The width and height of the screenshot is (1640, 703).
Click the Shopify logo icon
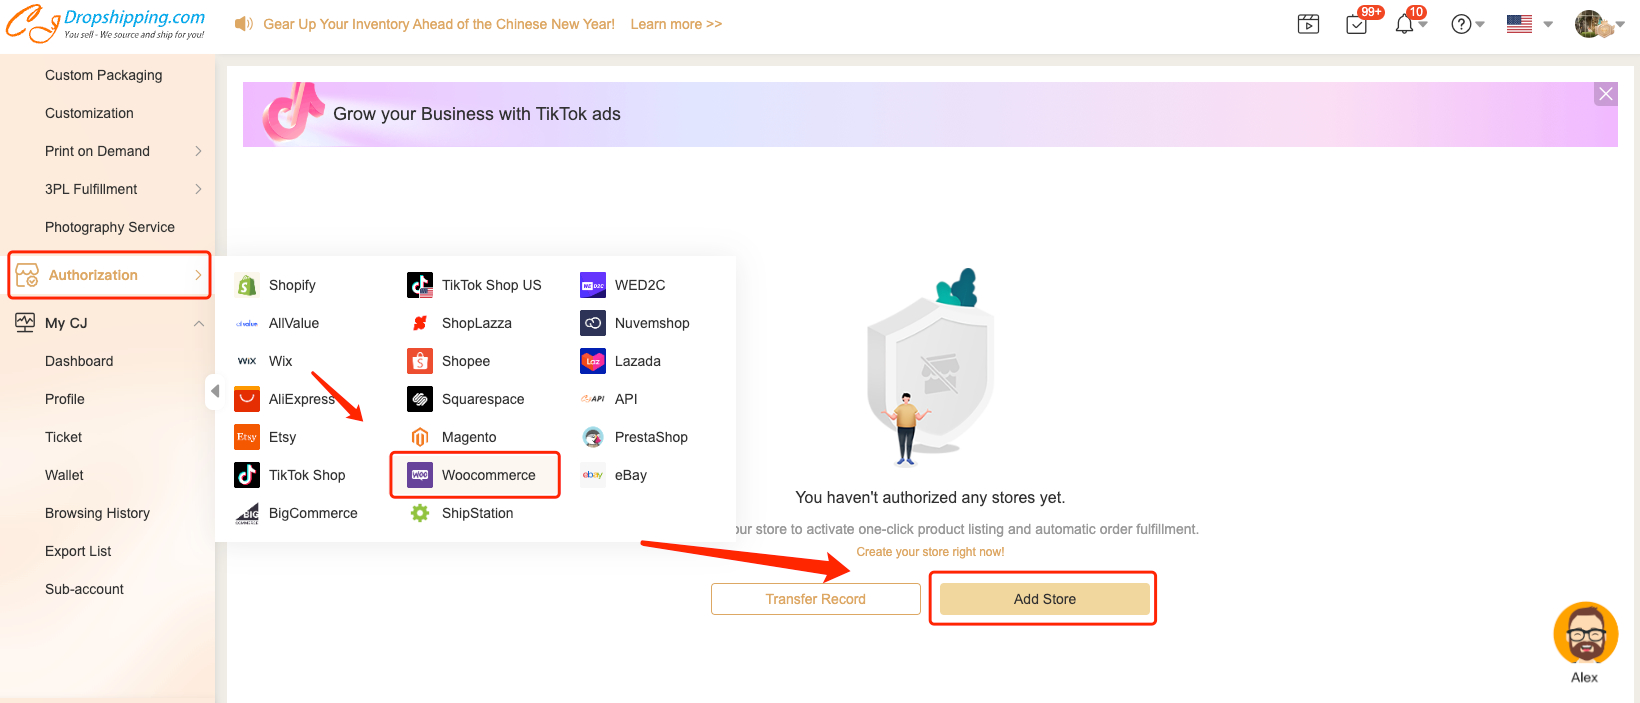pyautogui.click(x=247, y=285)
